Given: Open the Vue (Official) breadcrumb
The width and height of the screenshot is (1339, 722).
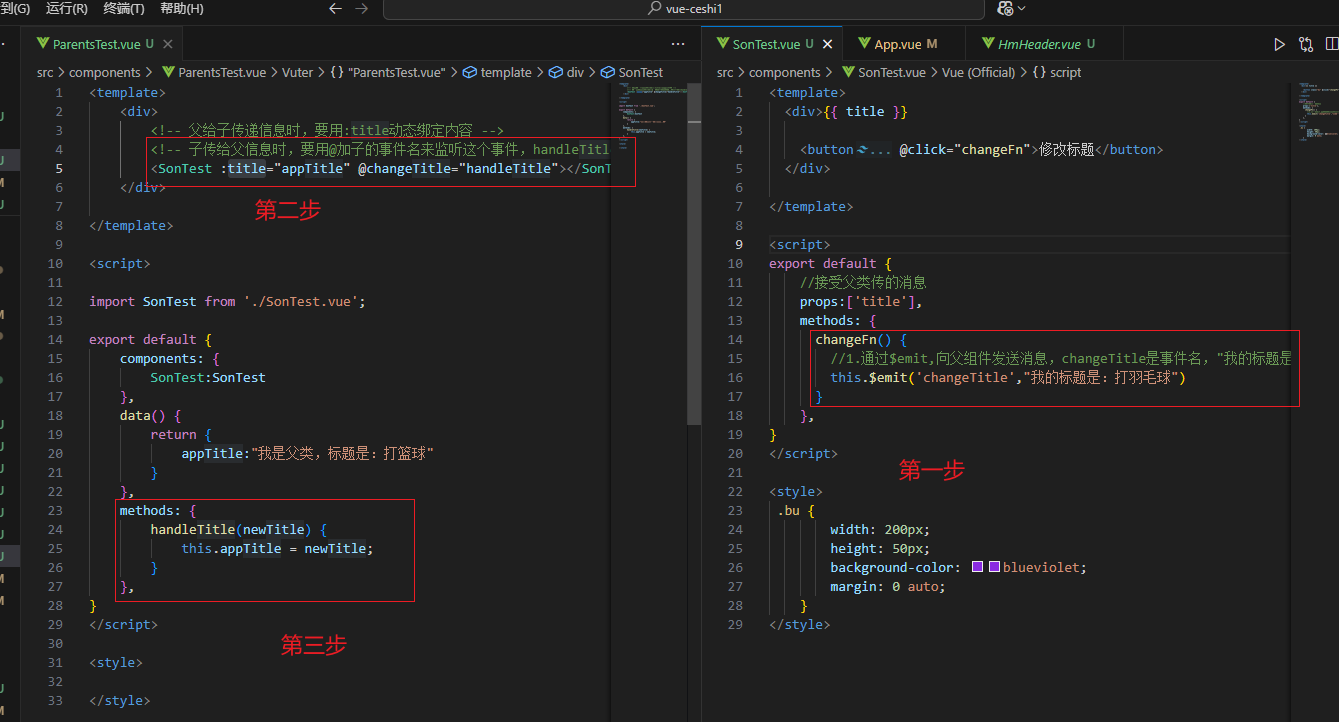Looking at the screenshot, I should 978,72.
